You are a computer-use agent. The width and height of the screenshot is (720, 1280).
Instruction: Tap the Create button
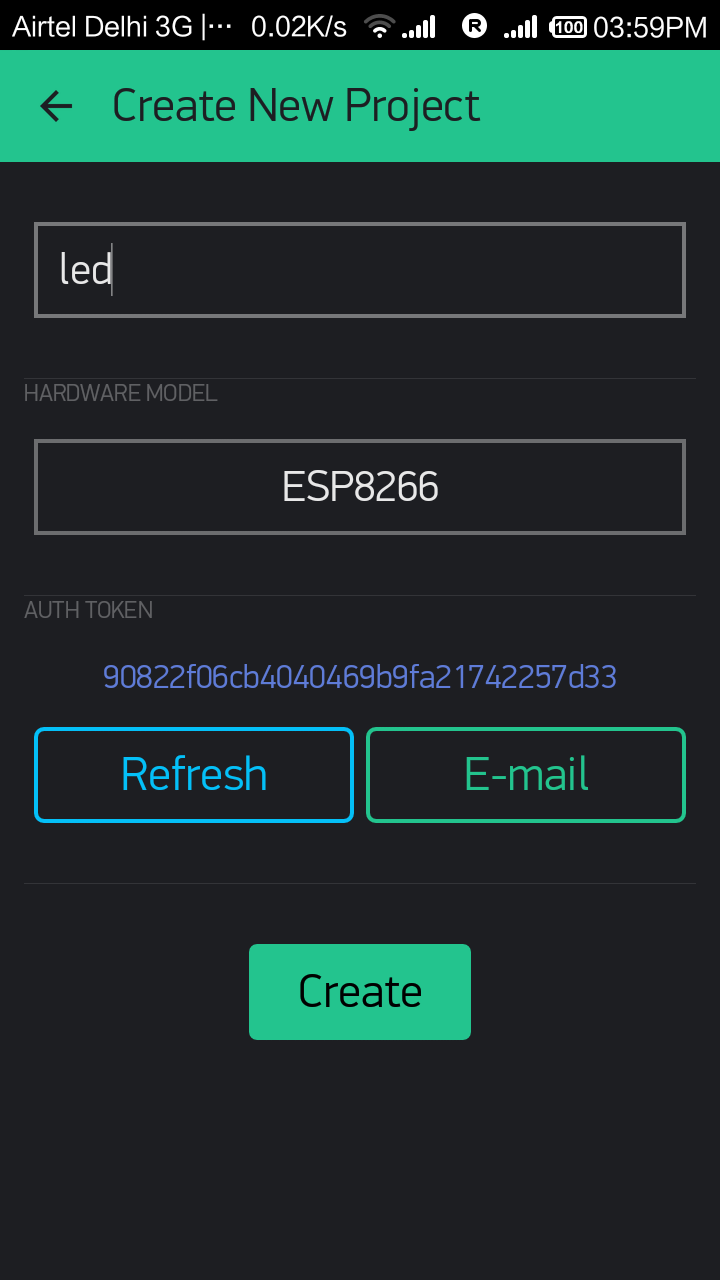coord(360,992)
